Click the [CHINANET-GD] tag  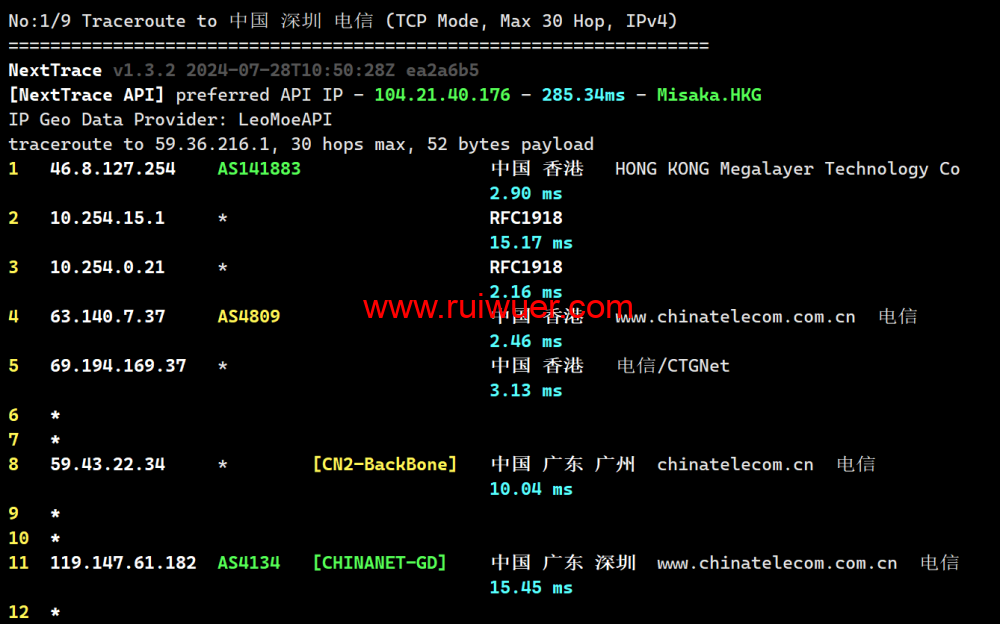point(379,563)
